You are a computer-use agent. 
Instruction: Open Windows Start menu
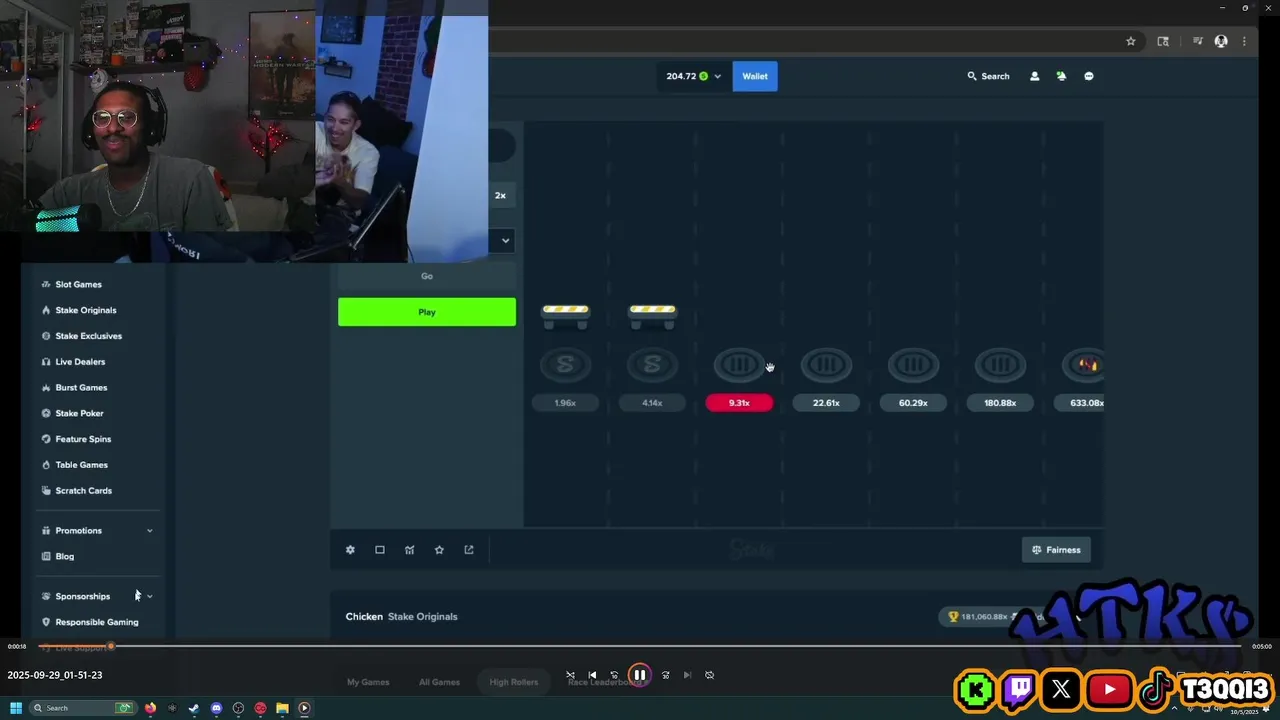[16, 708]
